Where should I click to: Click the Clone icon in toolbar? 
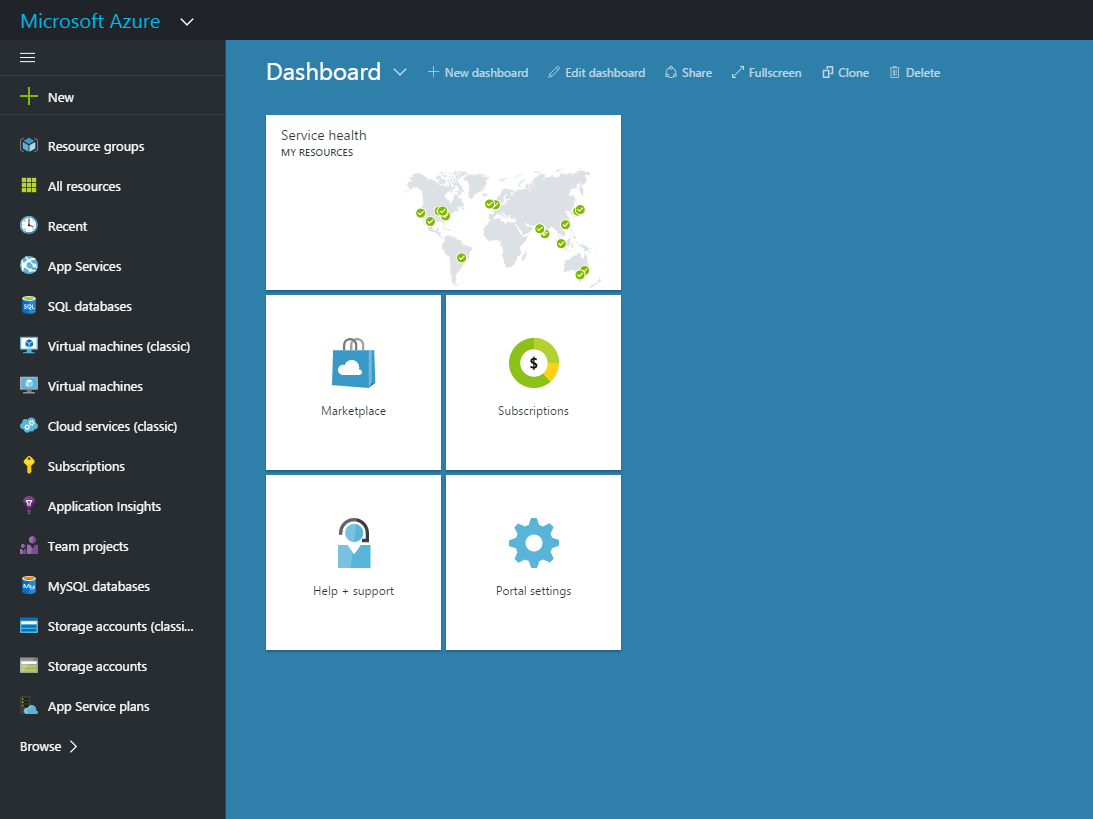tap(827, 72)
